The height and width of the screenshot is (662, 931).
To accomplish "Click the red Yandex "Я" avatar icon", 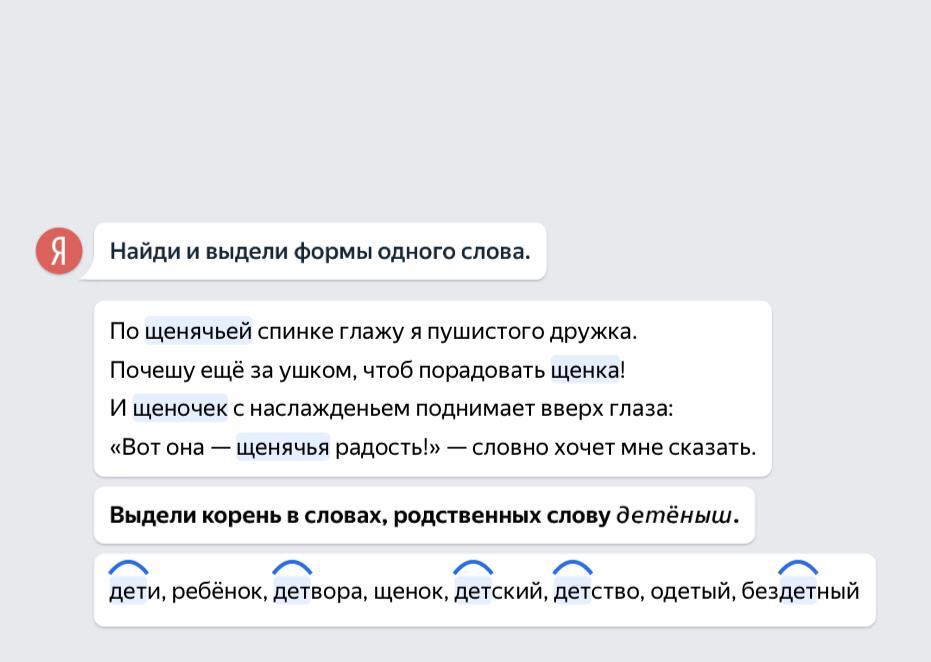I will pos(59,250).
